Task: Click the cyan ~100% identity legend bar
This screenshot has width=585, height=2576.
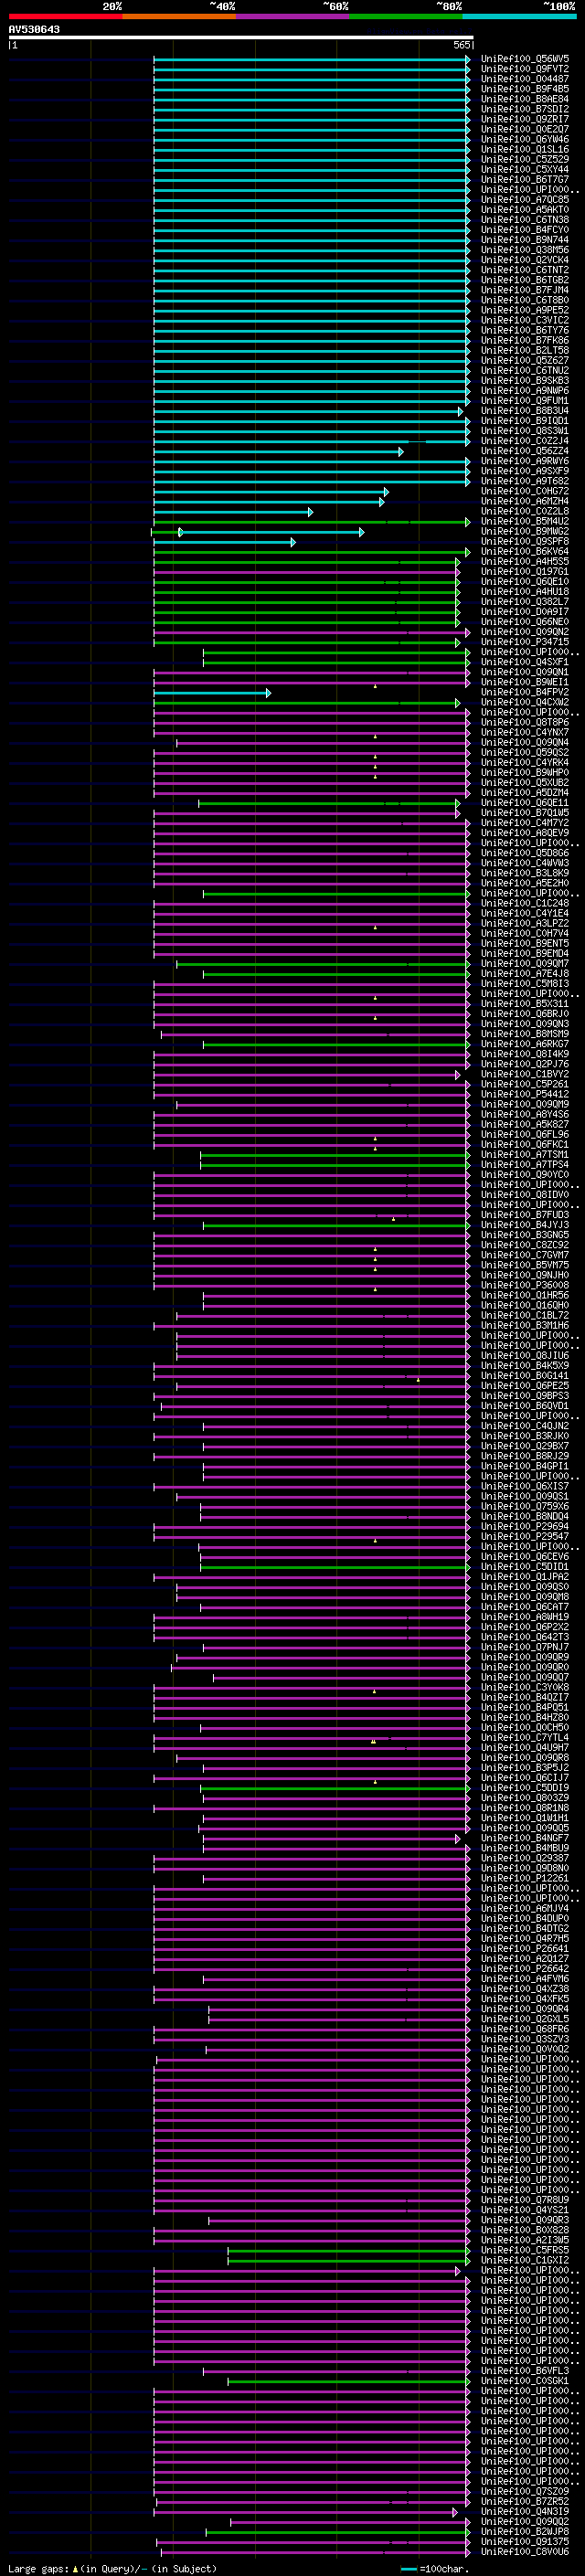Action: [x=519, y=16]
